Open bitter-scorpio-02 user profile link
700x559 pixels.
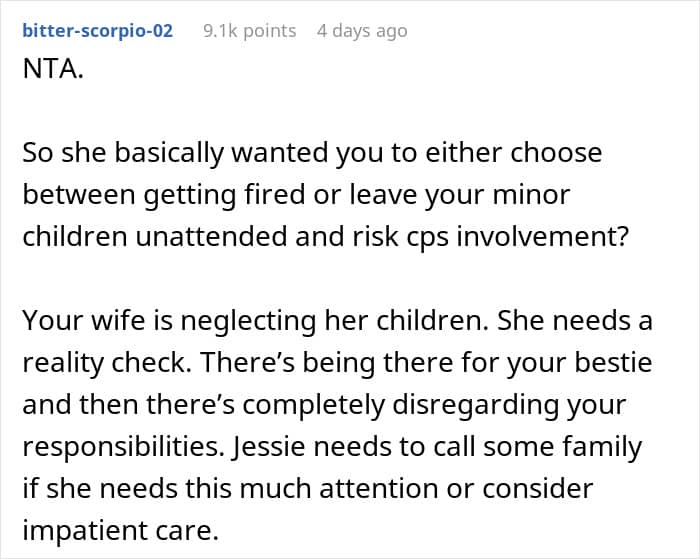97,31
